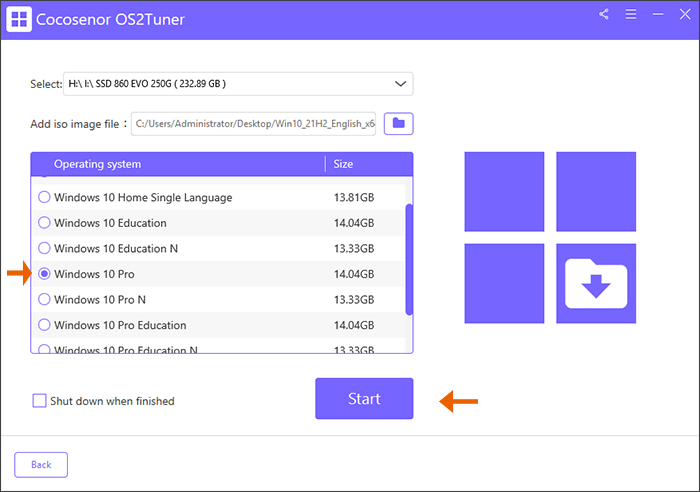The width and height of the screenshot is (700, 492).
Task: Click the download folder tile graphic
Action: coord(596,283)
